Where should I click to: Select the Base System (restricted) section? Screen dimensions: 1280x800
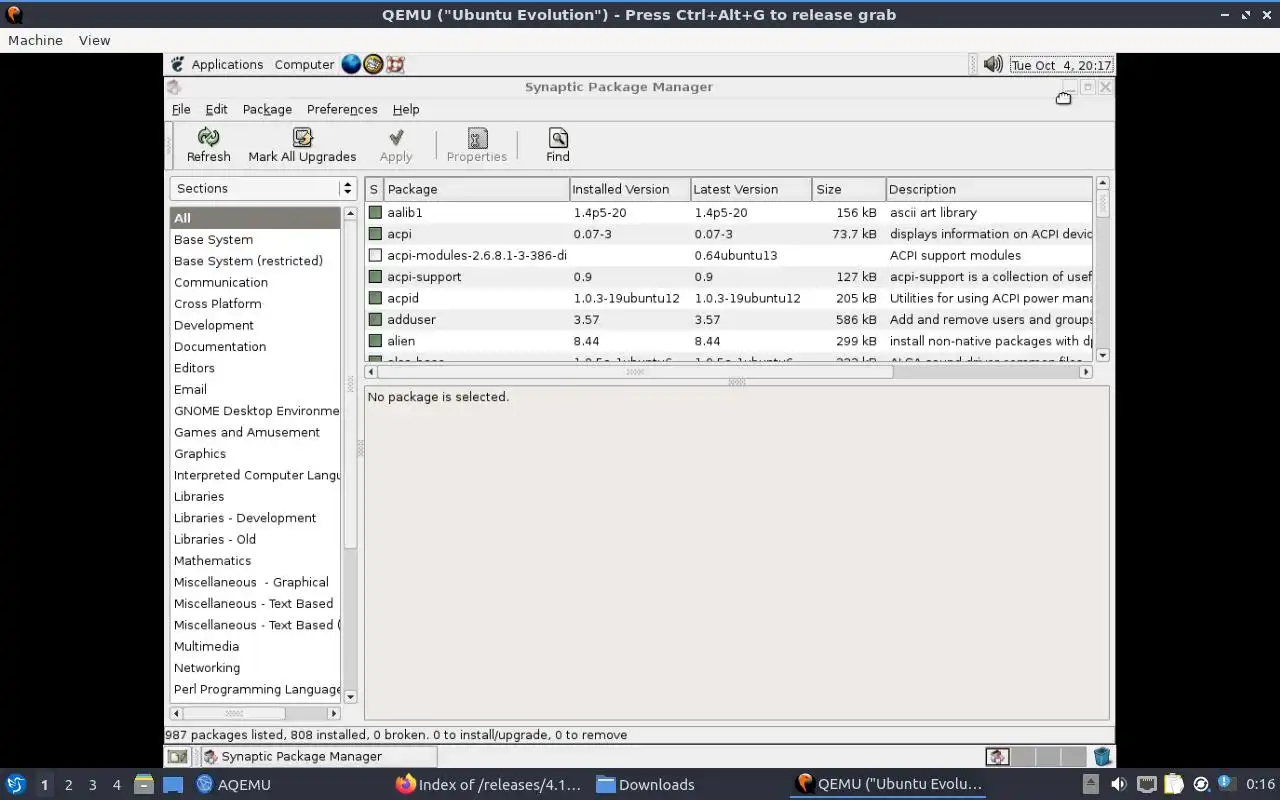pyautogui.click(x=255, y=261)
